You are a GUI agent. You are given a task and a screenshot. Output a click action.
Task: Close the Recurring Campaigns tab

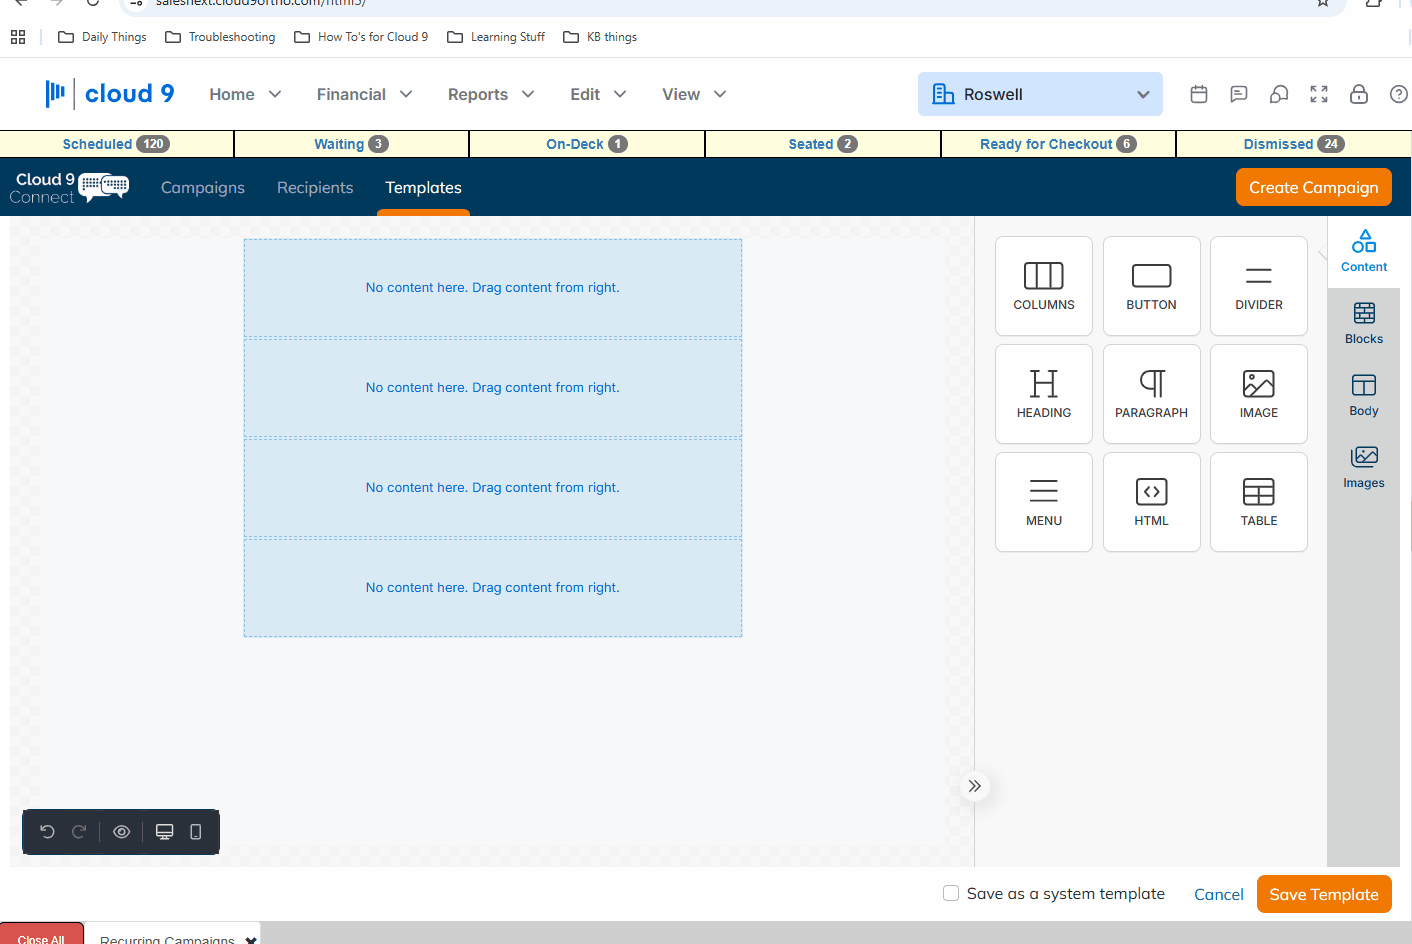pos(251,940)
